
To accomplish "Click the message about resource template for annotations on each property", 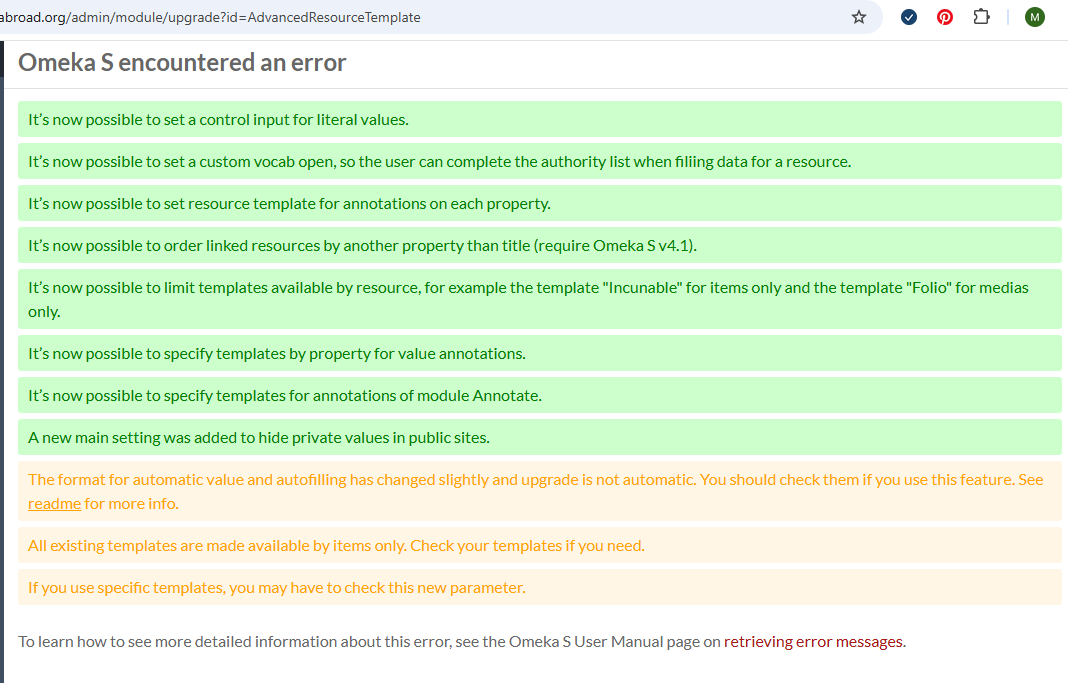I will click(x=539, y=204).
